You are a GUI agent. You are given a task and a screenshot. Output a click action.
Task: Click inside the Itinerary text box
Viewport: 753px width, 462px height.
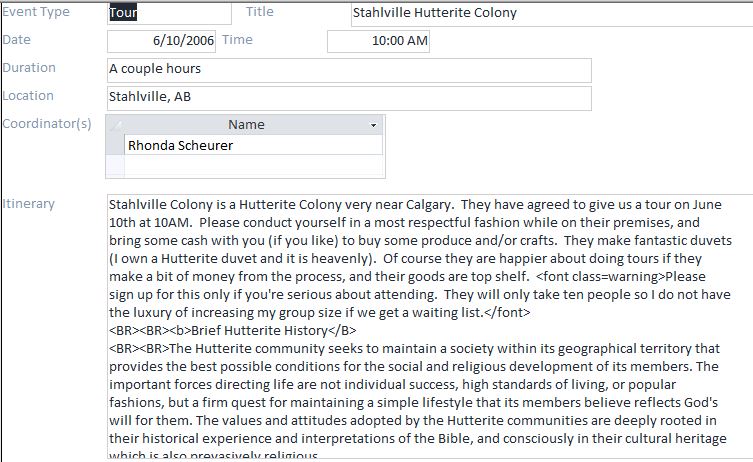click(428, 320)
